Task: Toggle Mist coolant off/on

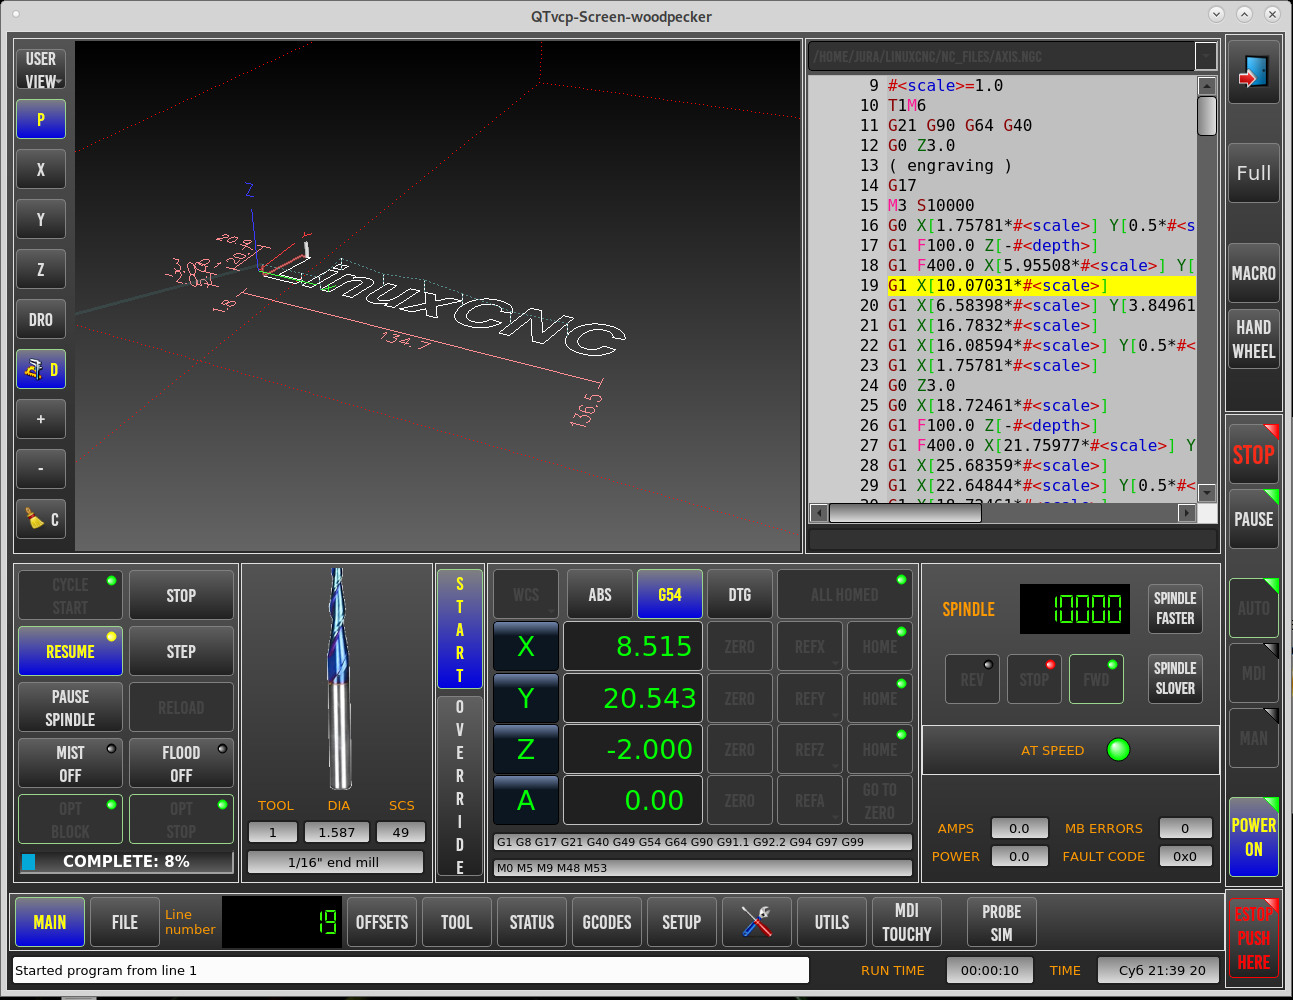Action: [70, 763]
